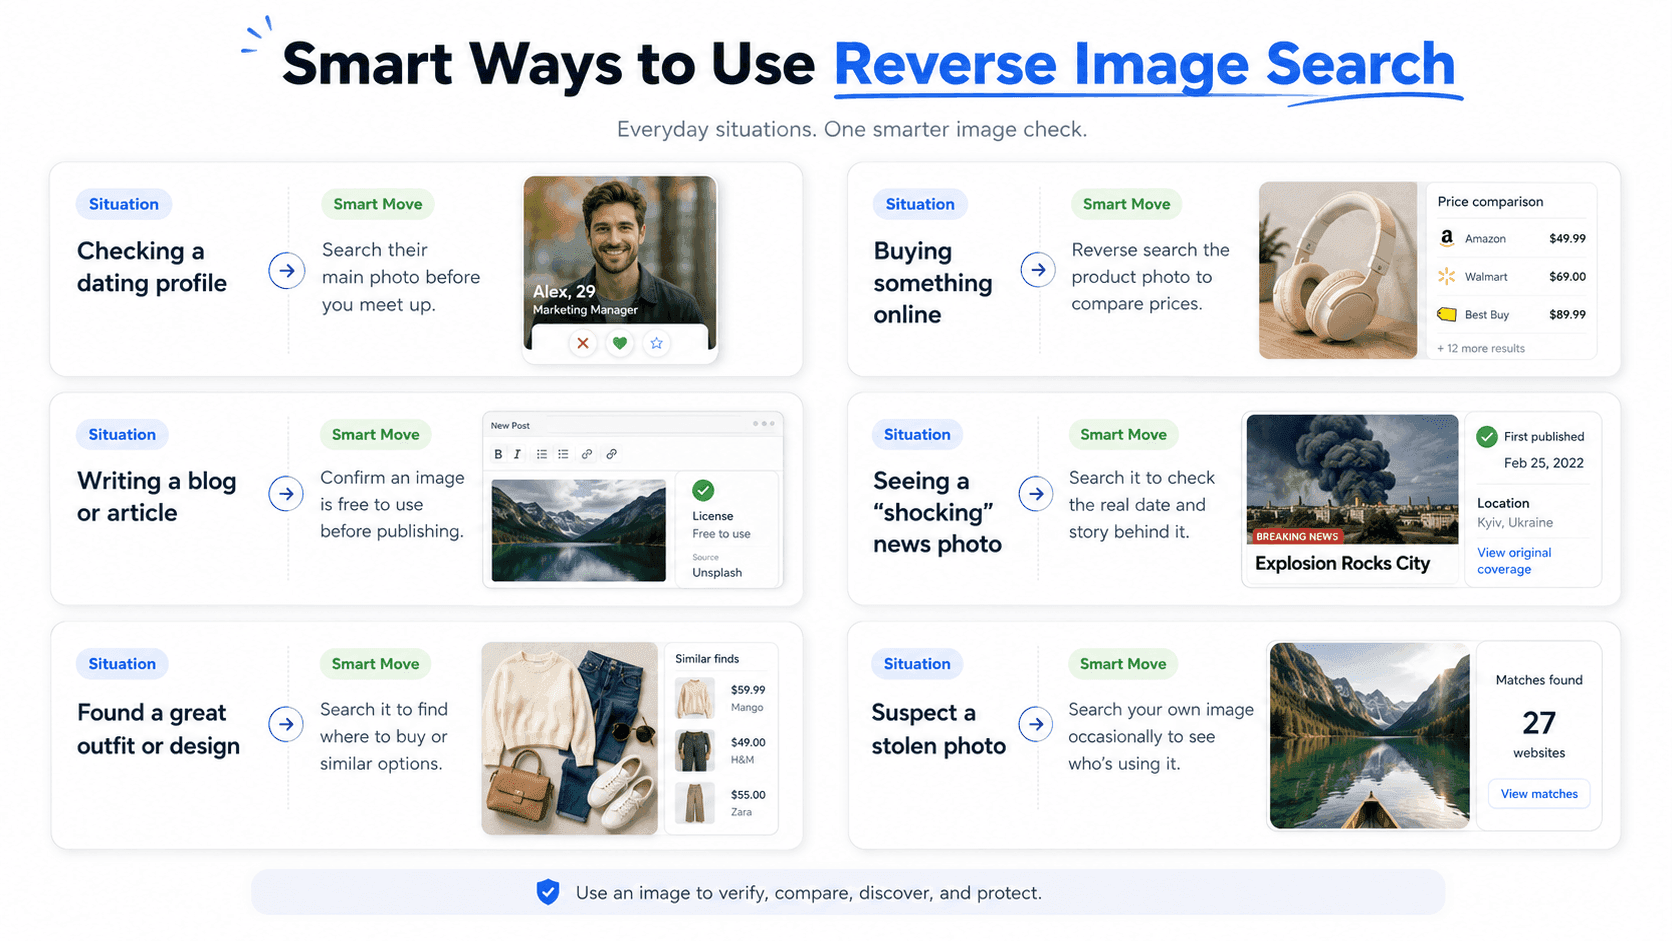Click the Best Buy tag logo
Viewport: 1672px width, 941px height.
pyautogui.click(x=1446, y=314)
